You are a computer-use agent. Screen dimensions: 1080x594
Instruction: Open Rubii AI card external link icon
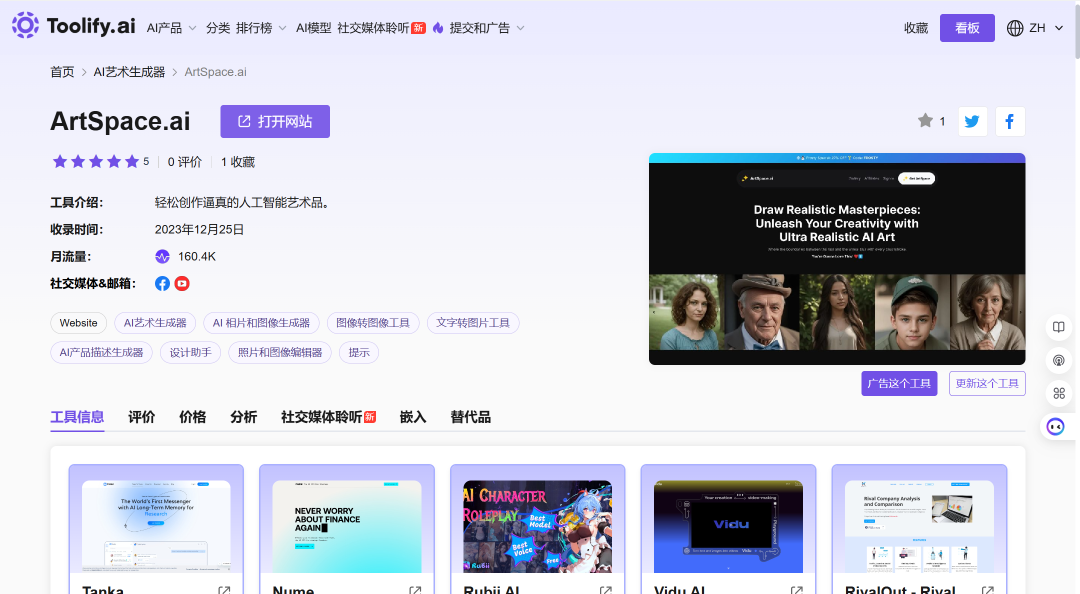coord(605,591)
